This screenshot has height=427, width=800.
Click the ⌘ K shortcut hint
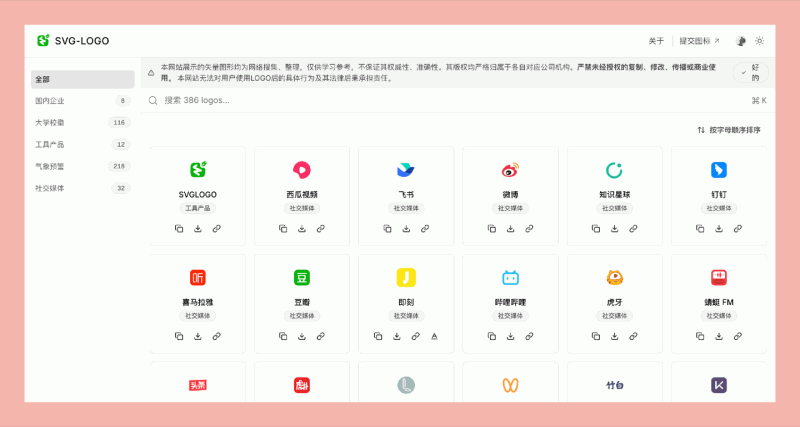759,101
